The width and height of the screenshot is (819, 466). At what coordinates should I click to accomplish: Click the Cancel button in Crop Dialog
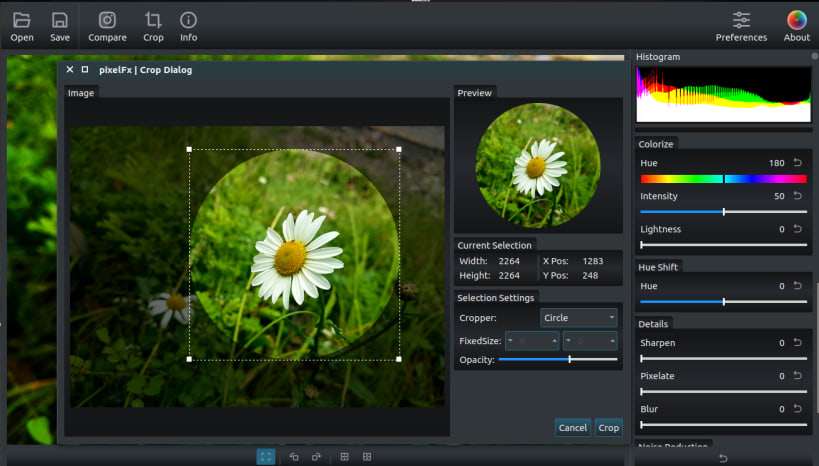[x=572, y=427]
